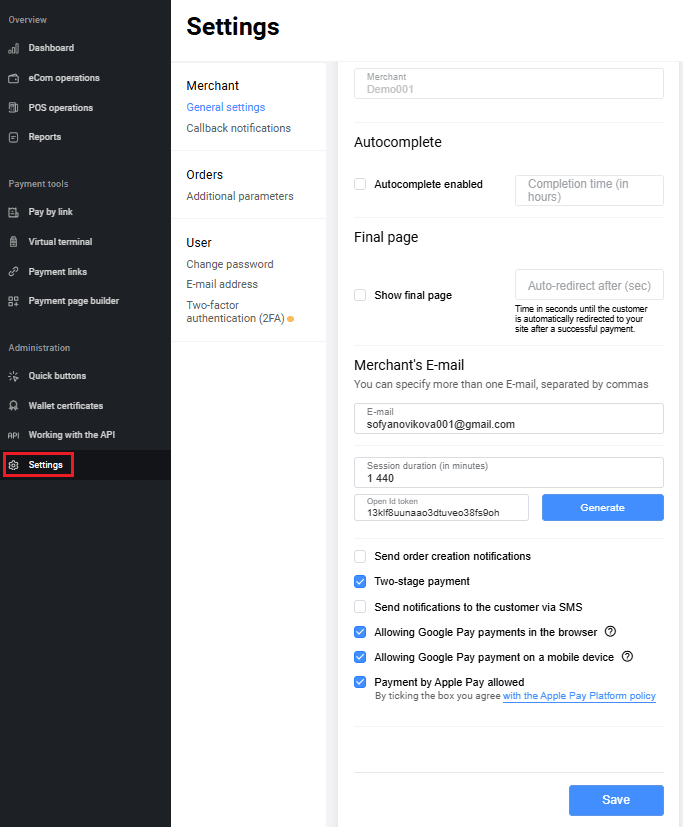Click the Quick buttons icon
This screenshot has height=827, width=683.
pos(14,376)
